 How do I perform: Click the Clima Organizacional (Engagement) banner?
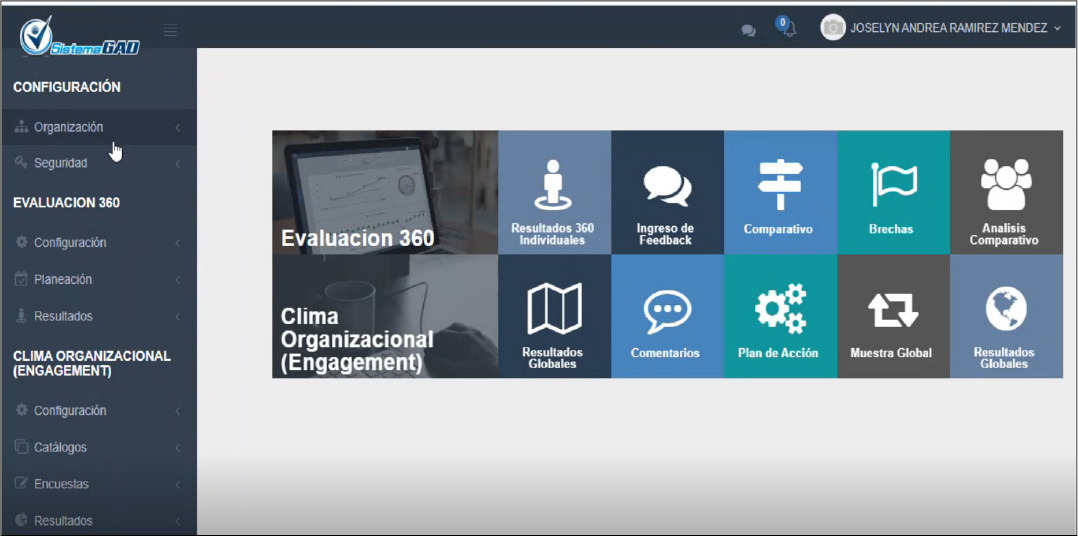(385, 317)
